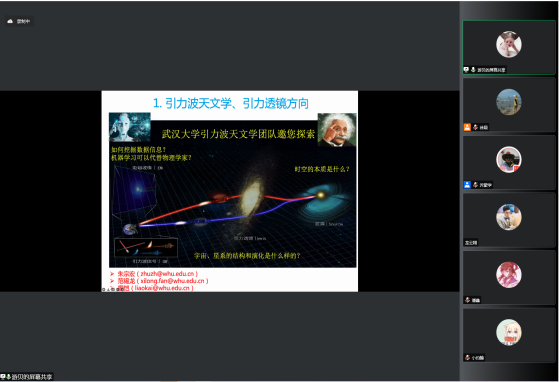Click the green microphone icon in bottom-left label
Viewport: 559px width, 382px height.
click(8, 377)
